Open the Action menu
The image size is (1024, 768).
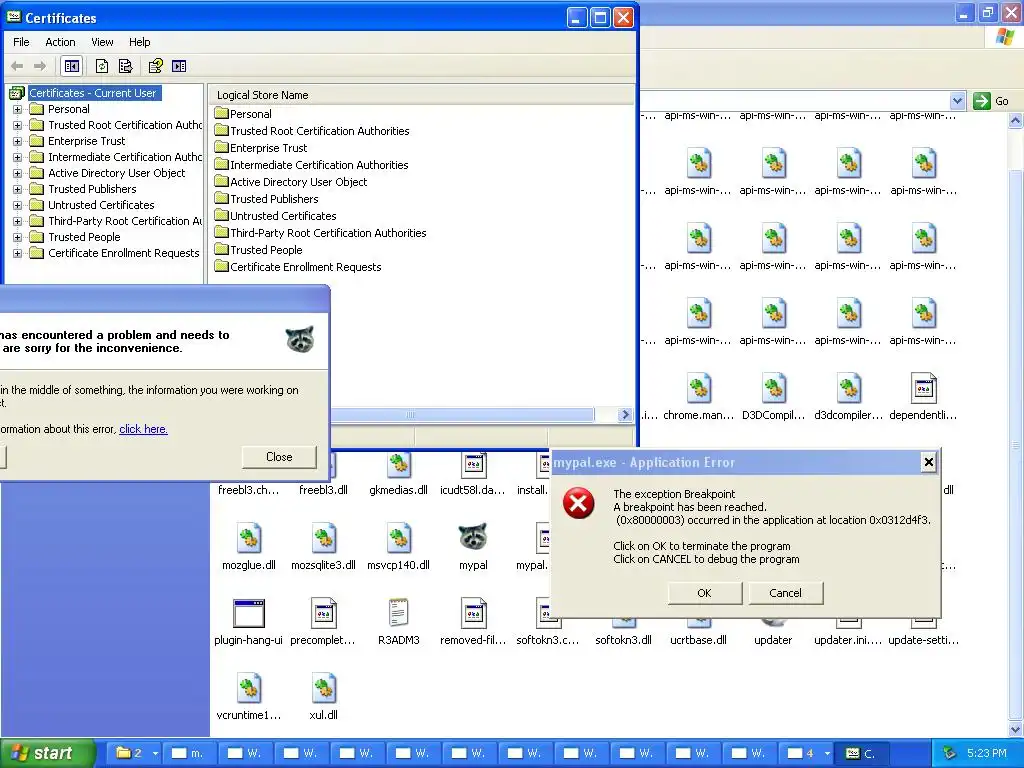pos(60,42)
